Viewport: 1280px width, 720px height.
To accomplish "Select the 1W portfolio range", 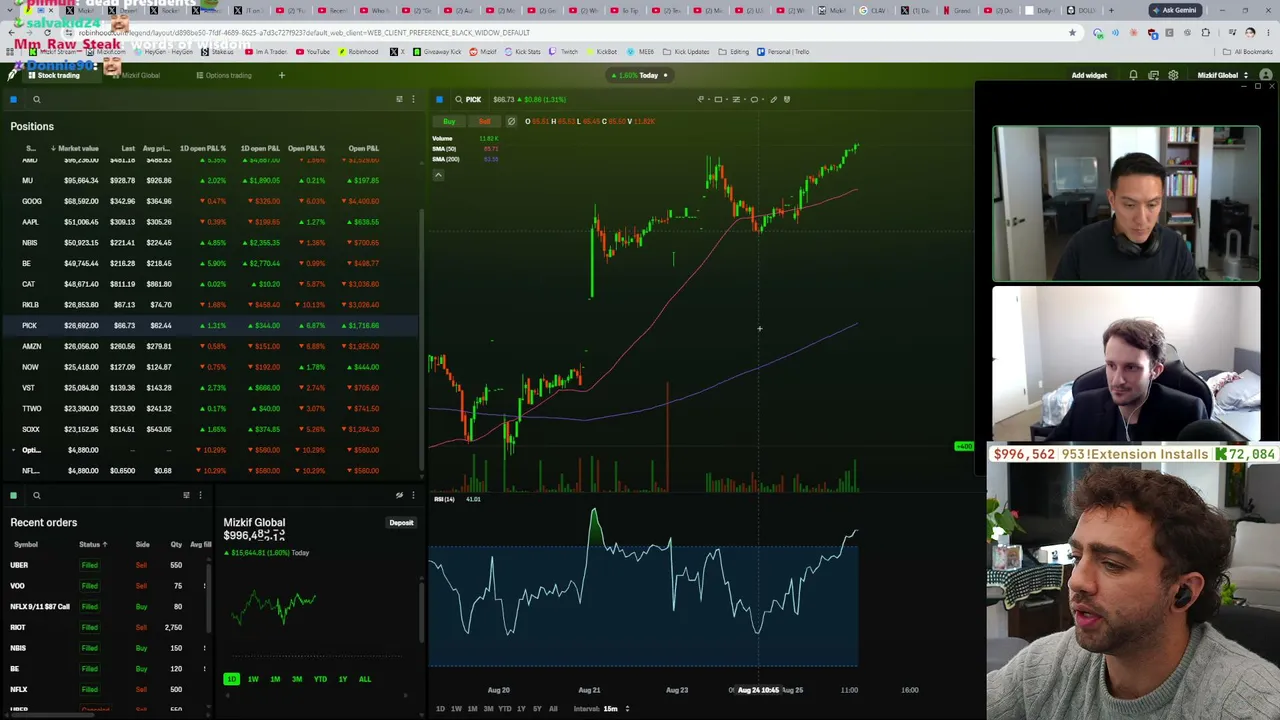I will point(253,680).
